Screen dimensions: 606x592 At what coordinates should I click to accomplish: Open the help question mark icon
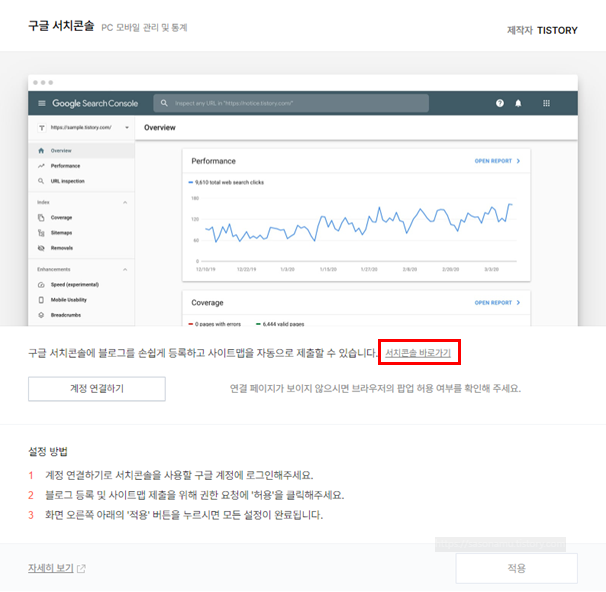[500, 103]
